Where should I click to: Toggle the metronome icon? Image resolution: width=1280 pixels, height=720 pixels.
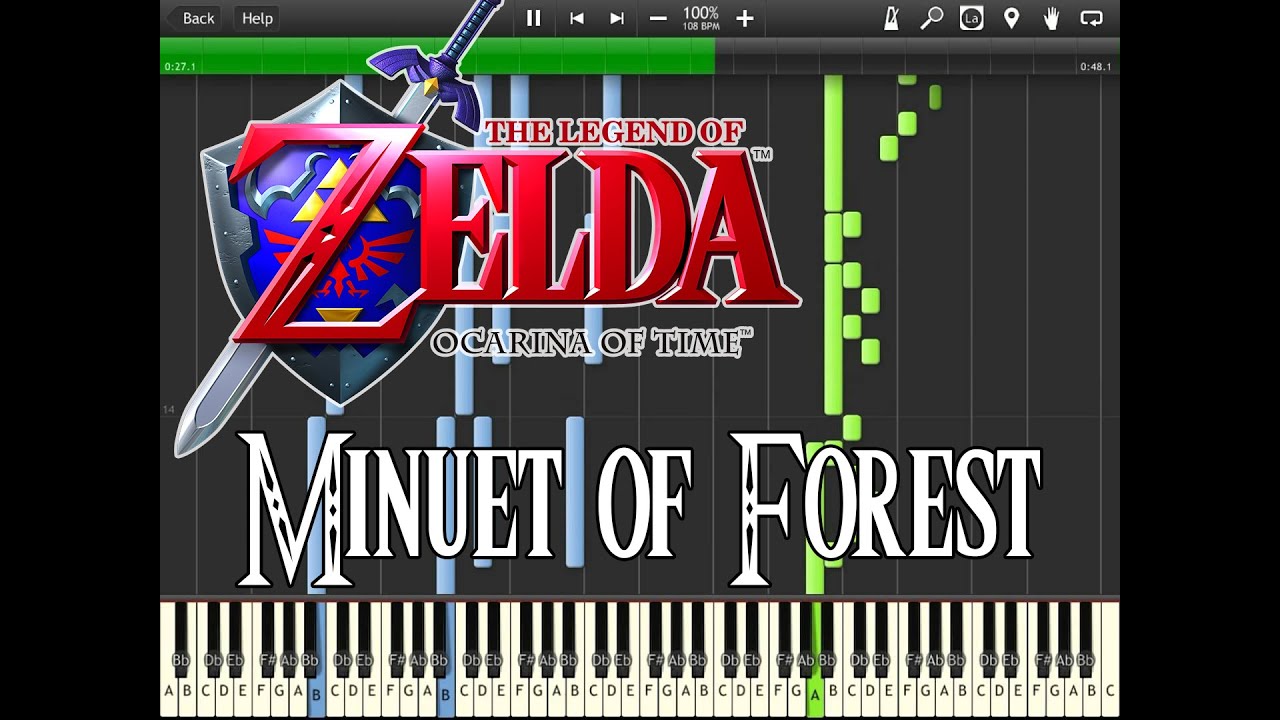[892, 18]
